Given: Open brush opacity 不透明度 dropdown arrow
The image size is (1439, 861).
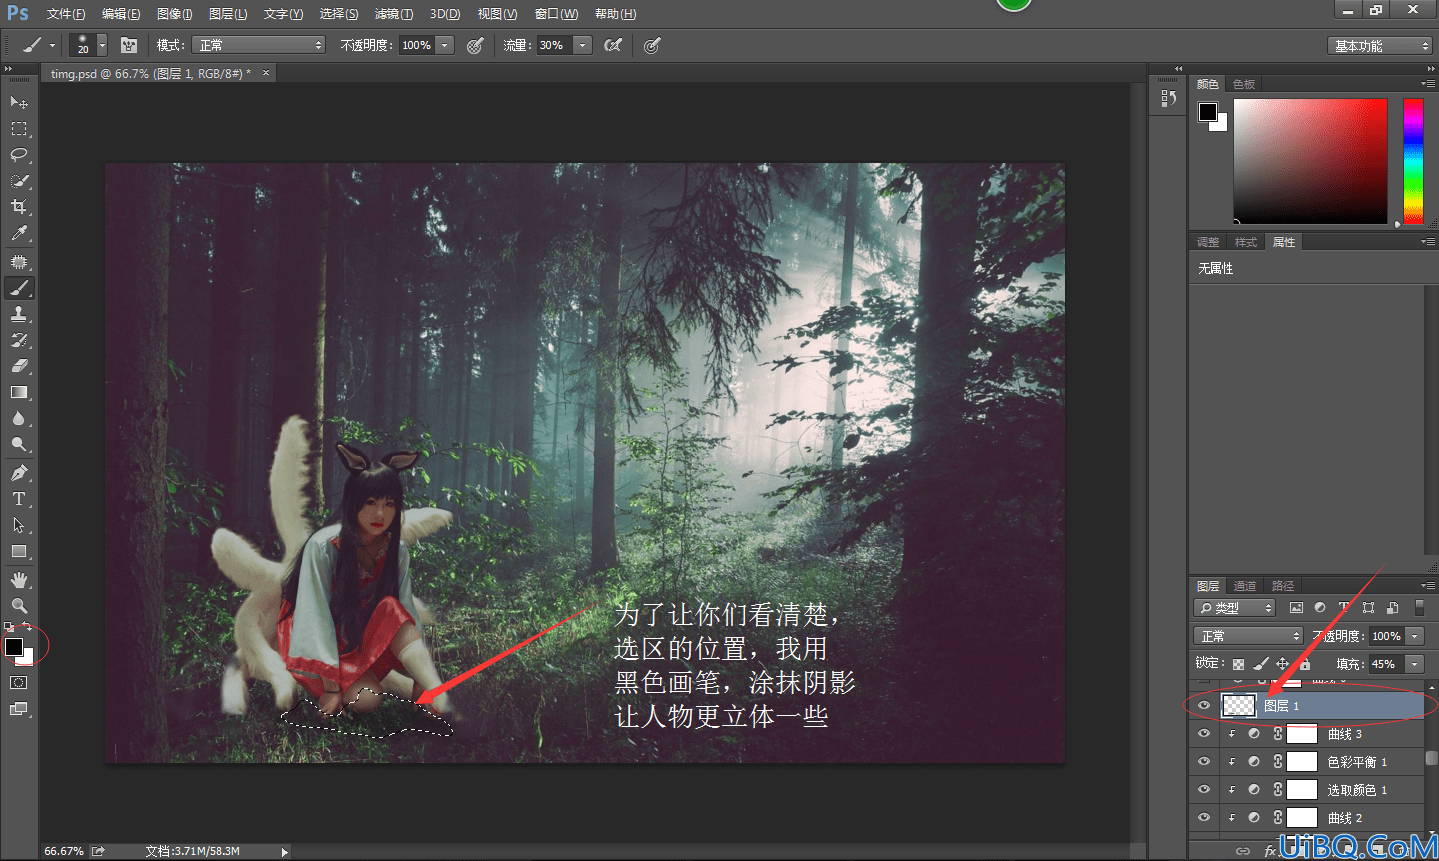Looking at the screenshot, I should [x=445, y=45].
